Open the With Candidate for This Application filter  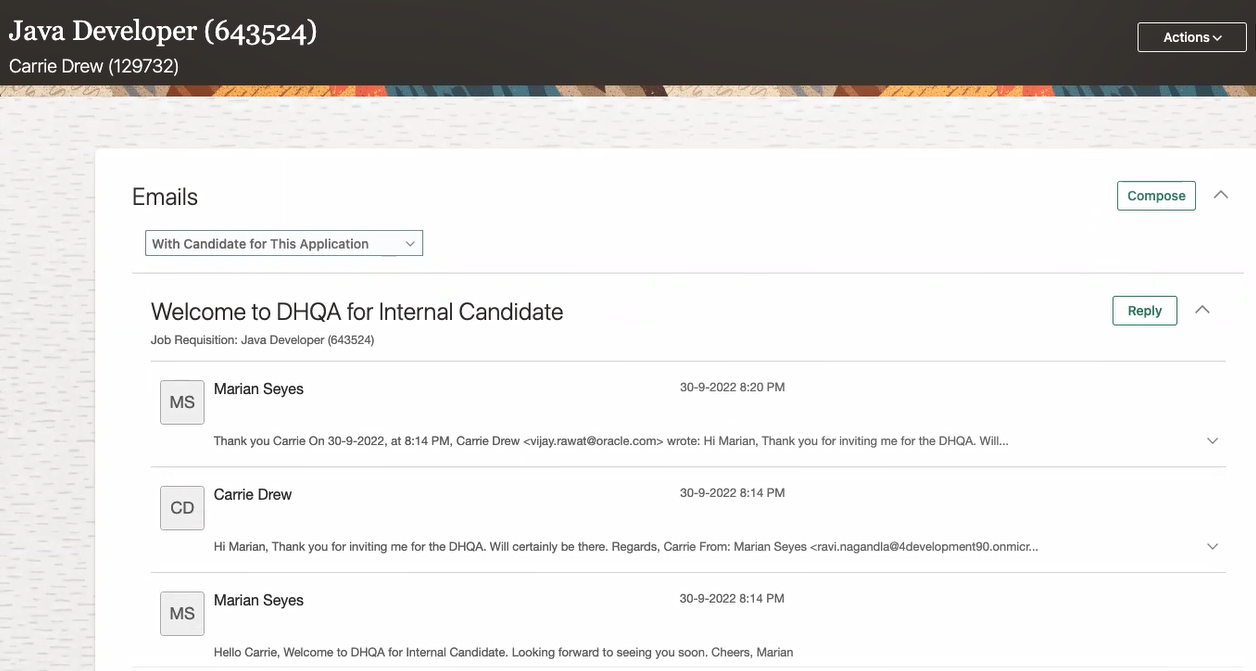click(284, 244)
